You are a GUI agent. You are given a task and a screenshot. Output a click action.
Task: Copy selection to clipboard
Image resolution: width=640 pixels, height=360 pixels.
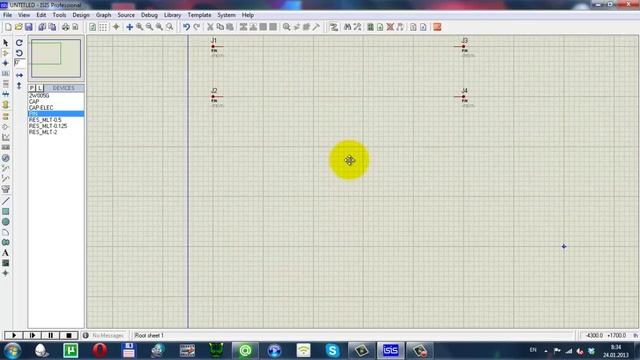coord(220,27)
